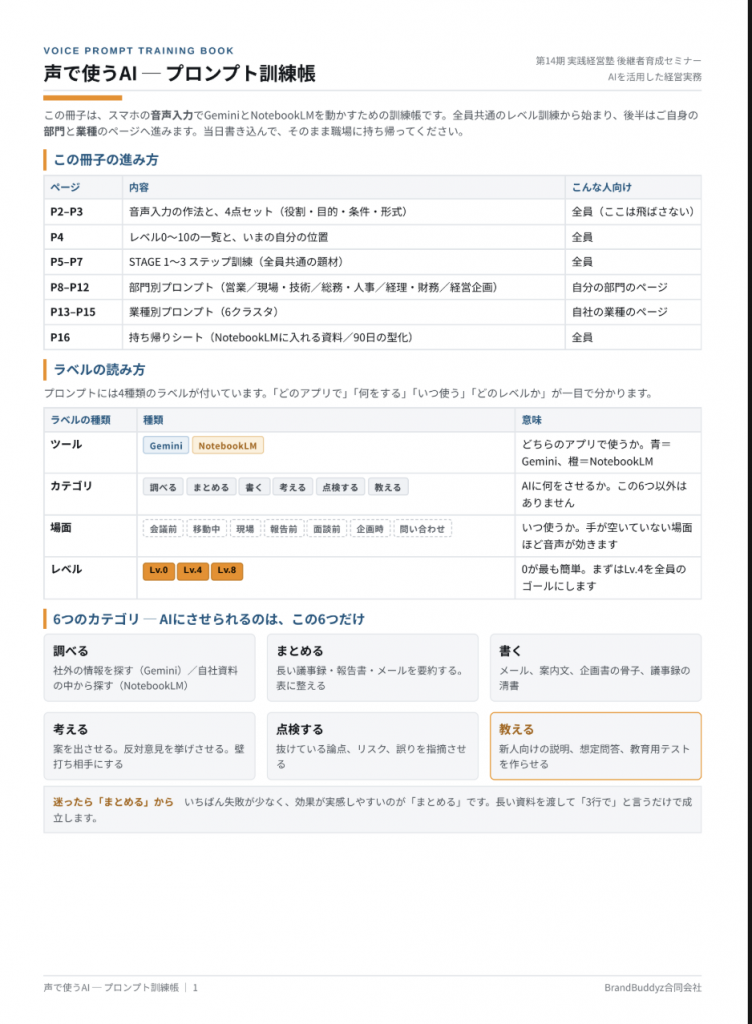752x1024 pixels.
Task: Click the orange NotebookLM label badge
Action: click(227, 445)
